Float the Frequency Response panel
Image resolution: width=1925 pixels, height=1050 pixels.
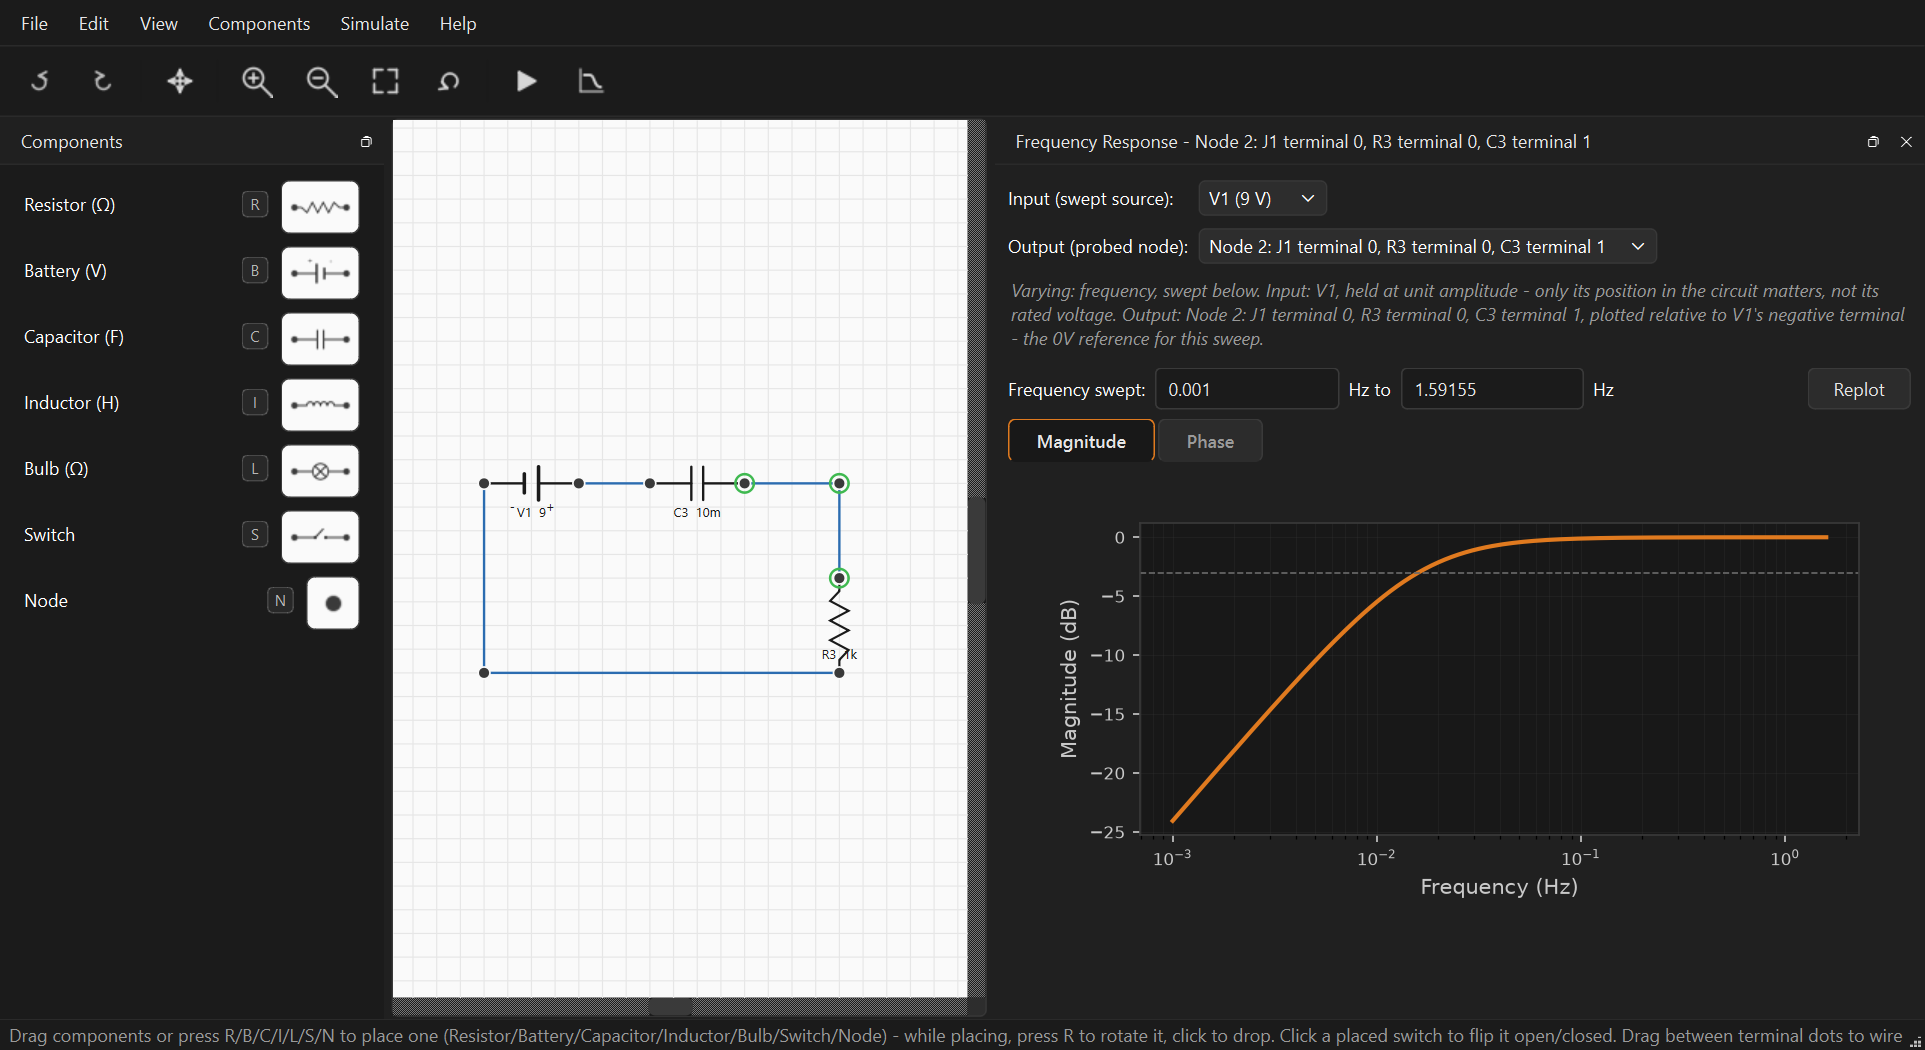coord(1873,142)
